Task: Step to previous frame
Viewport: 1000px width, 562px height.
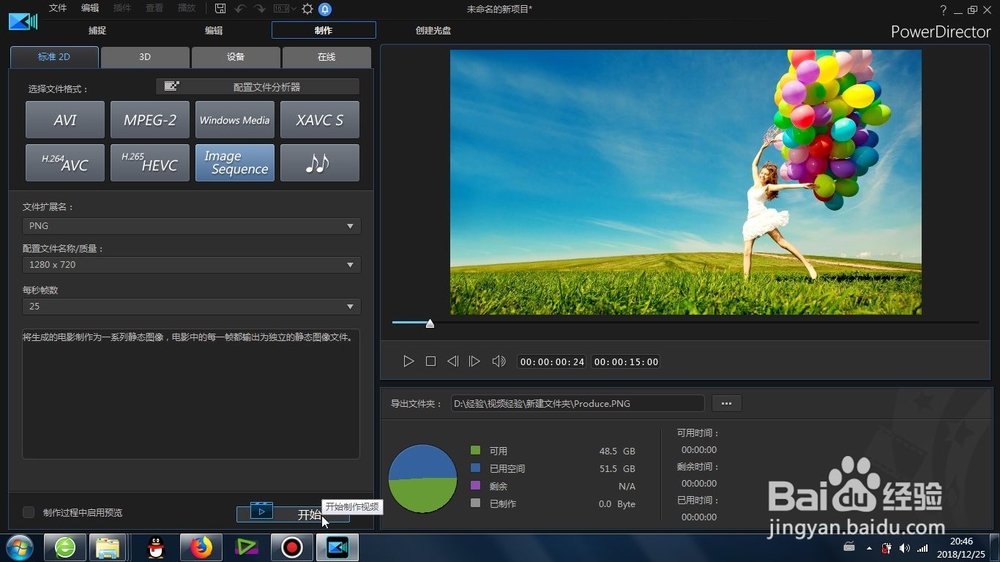Action: (452, 361)
